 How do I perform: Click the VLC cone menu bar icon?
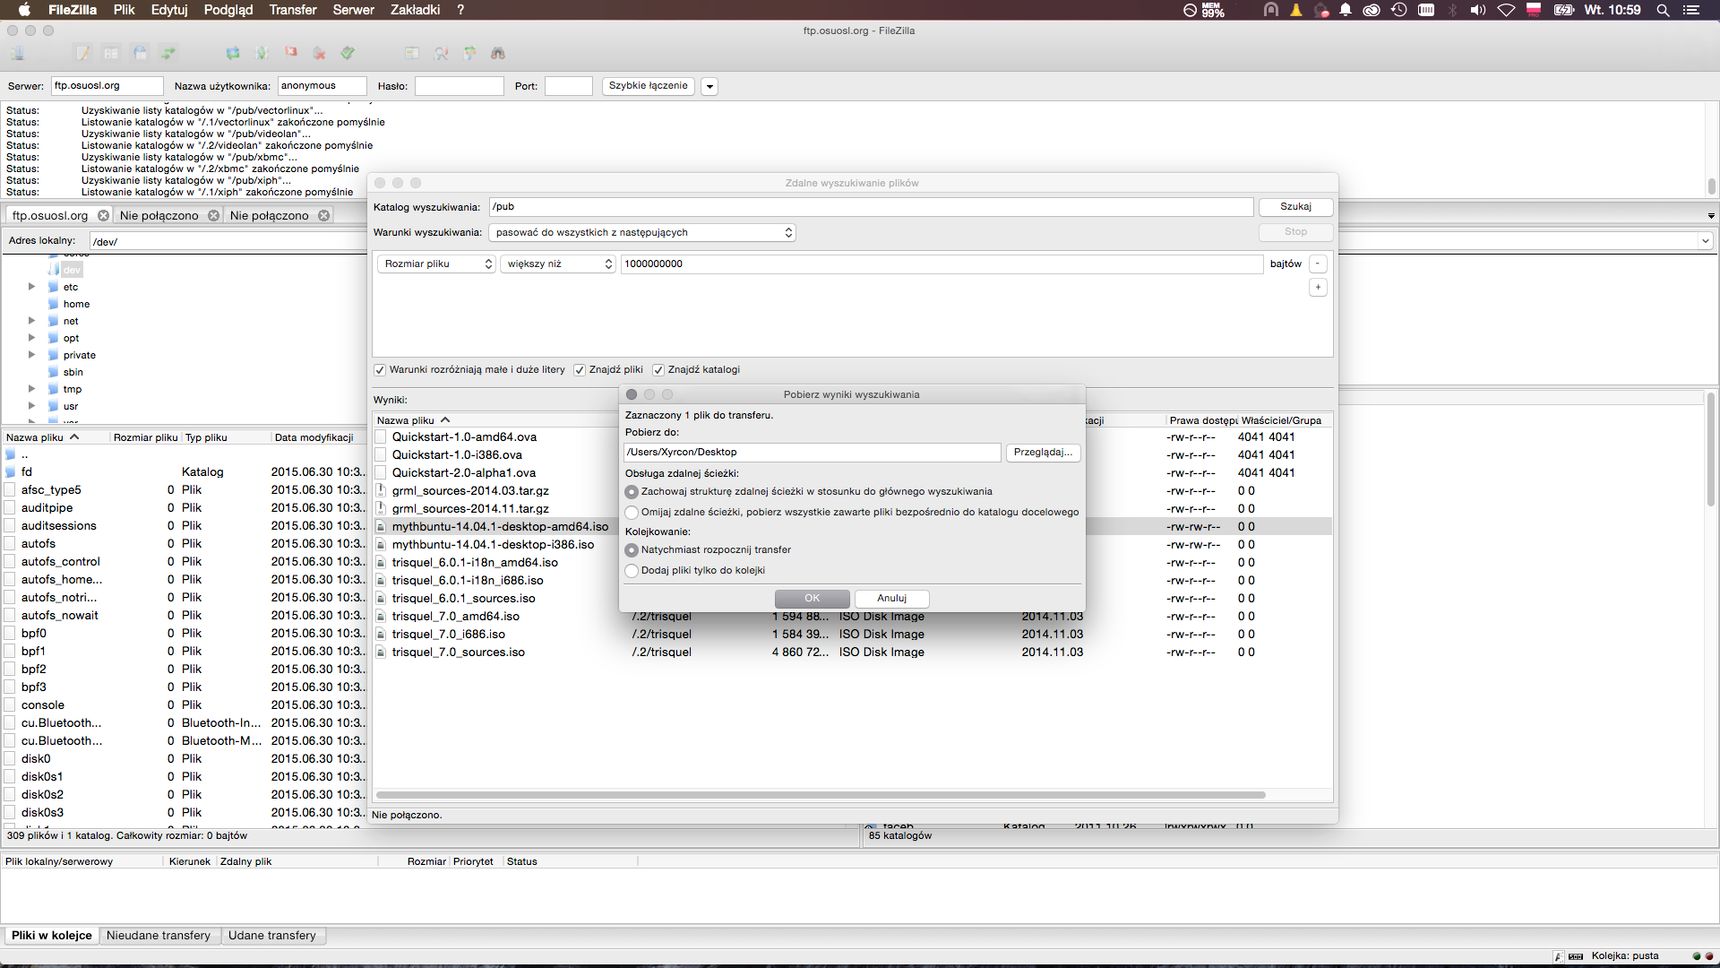pos(1296,10)
